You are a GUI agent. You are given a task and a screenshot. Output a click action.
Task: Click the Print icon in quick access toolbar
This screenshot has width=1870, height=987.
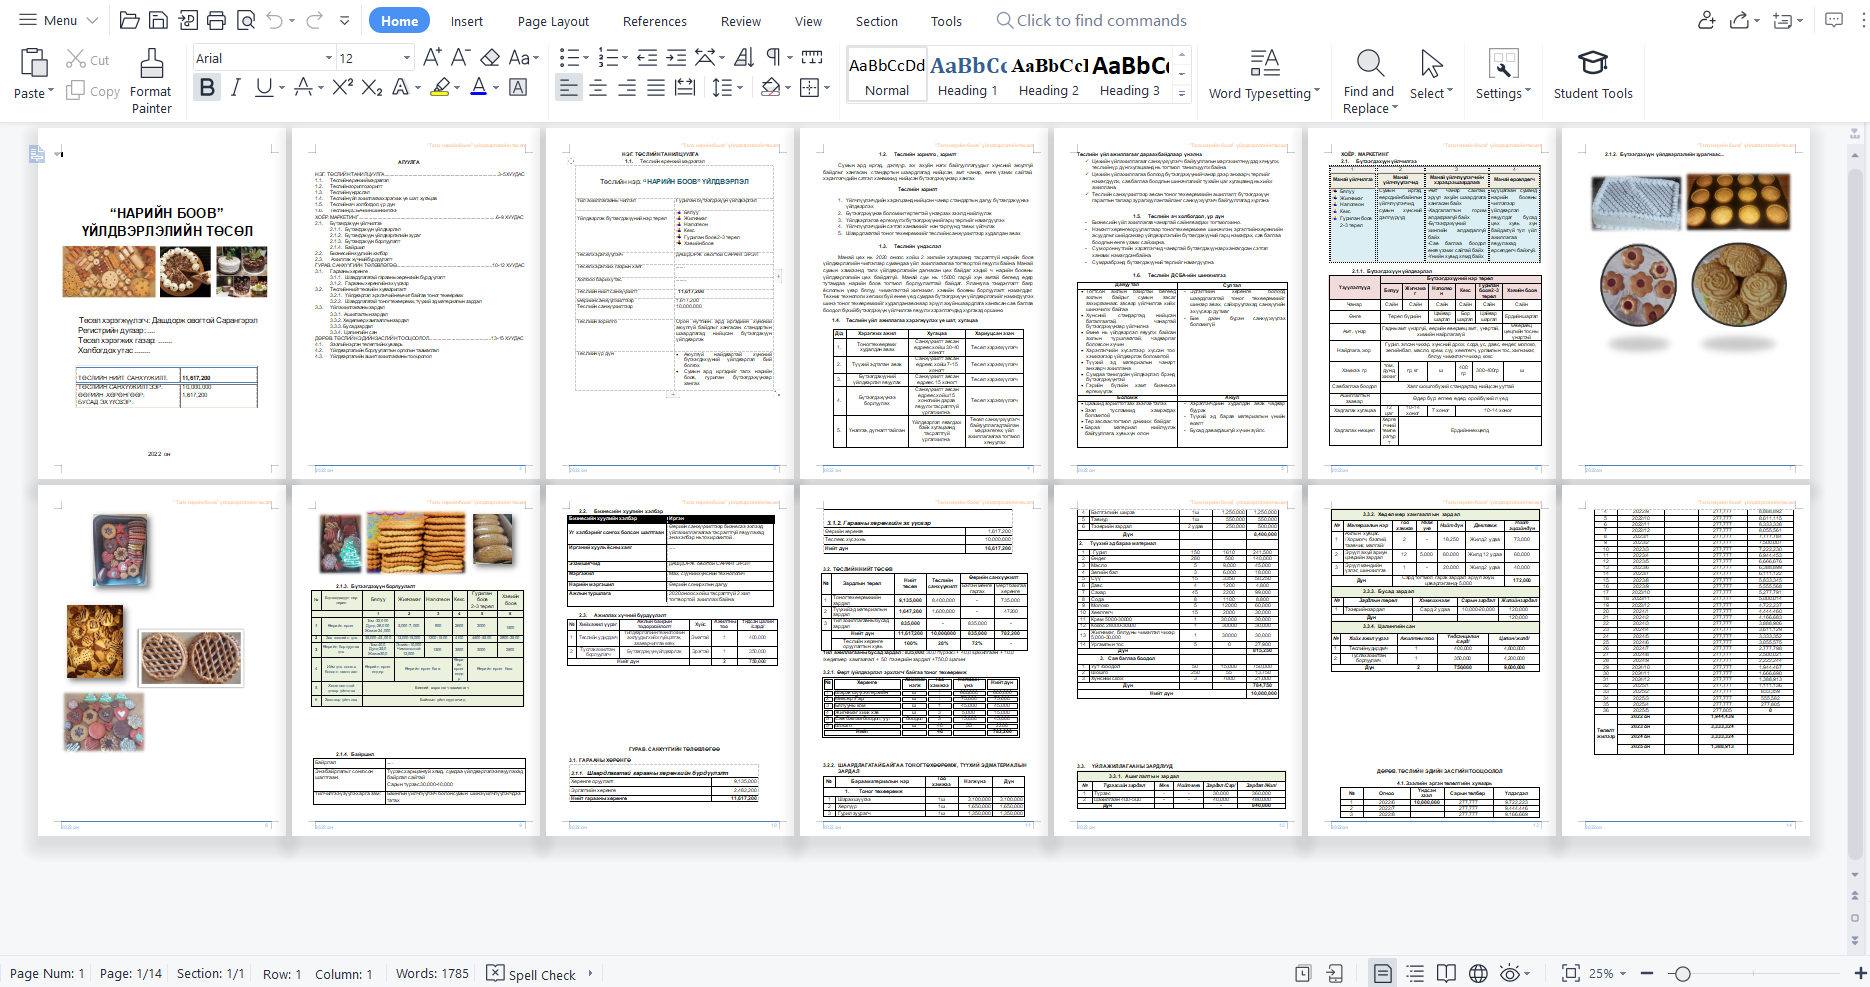coord(216,20)
